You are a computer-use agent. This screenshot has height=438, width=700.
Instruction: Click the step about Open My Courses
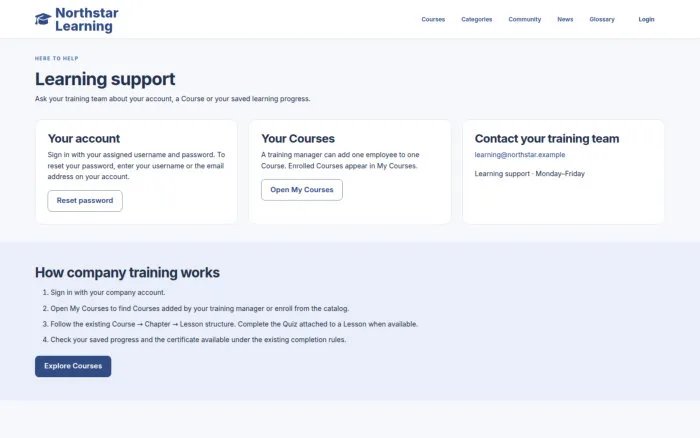pyautogui.click(x=200, y=309)
